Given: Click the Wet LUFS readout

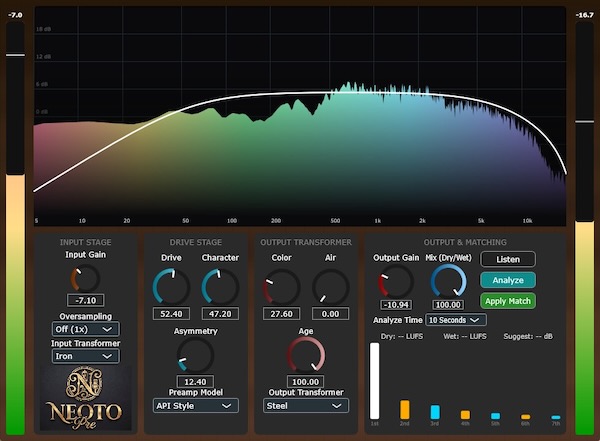Looking at the screenshot, I should [465, 336].
